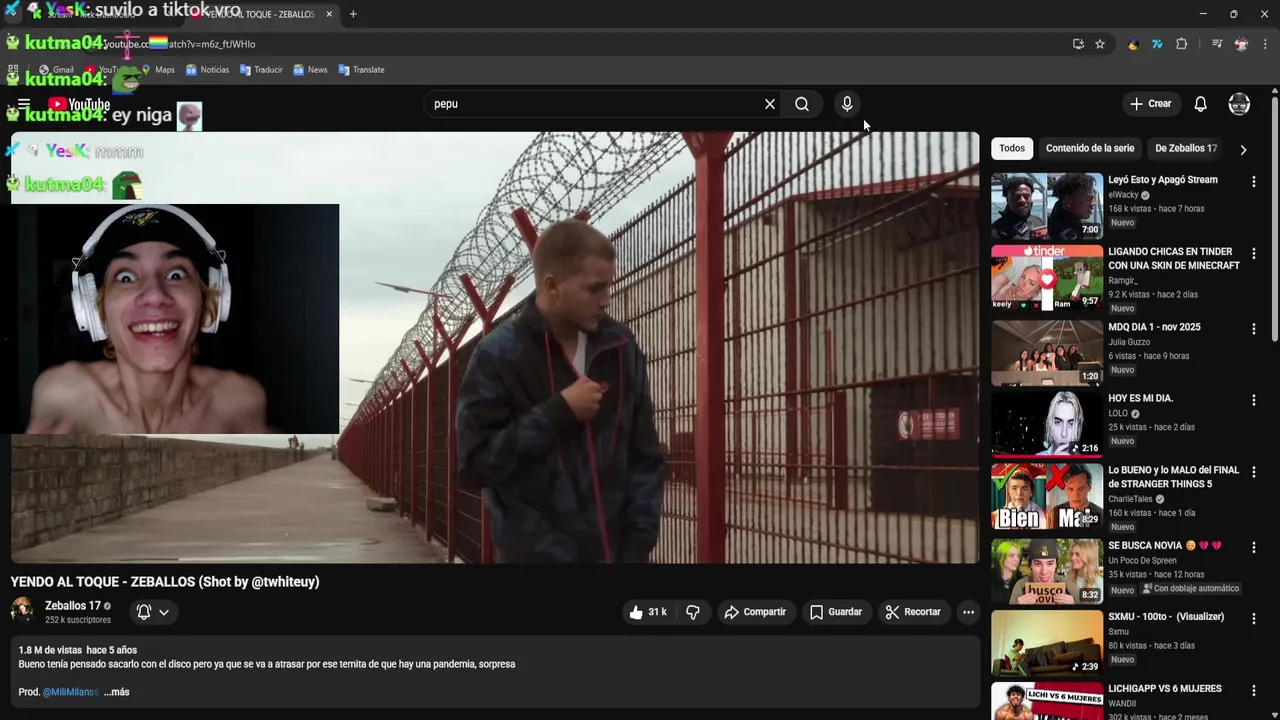Open Chrome profile avatar

click(1241, 44)
